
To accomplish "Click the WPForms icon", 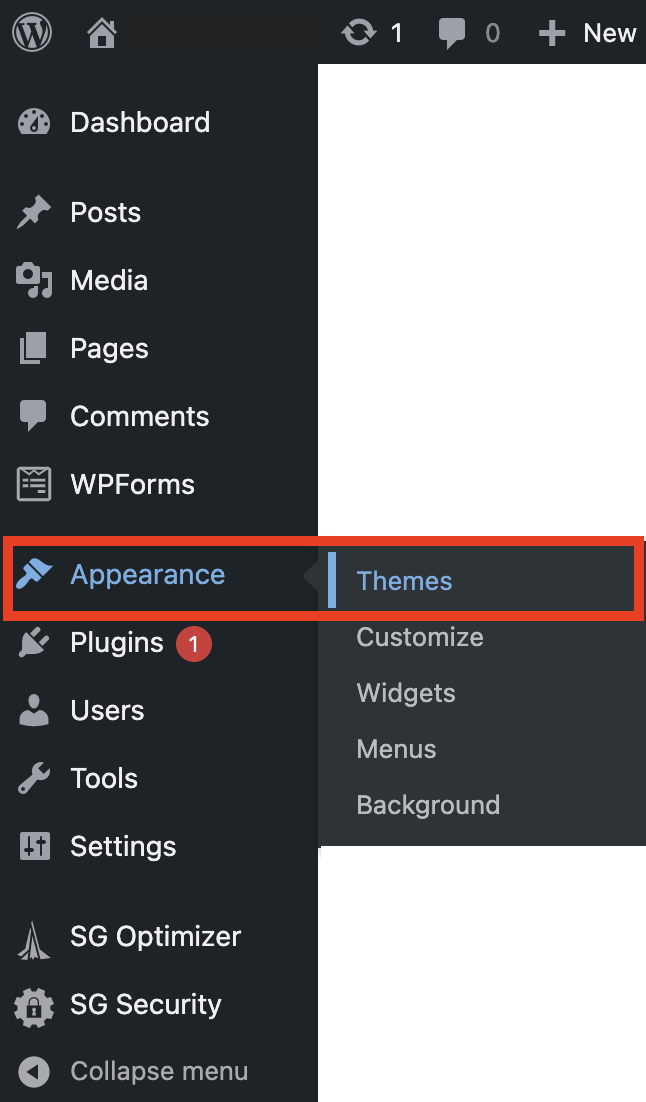I will point(34,484).
